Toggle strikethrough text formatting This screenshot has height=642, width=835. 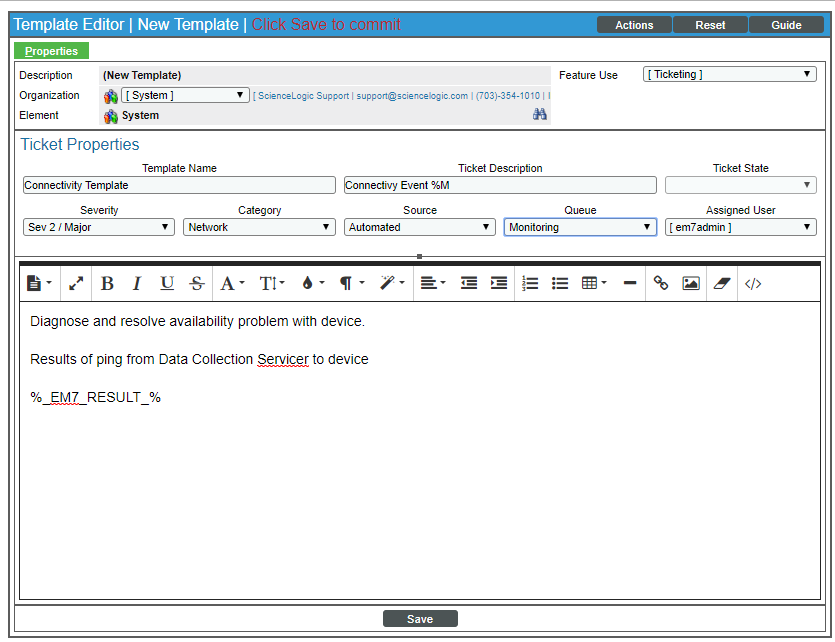[x=197, y=284]
